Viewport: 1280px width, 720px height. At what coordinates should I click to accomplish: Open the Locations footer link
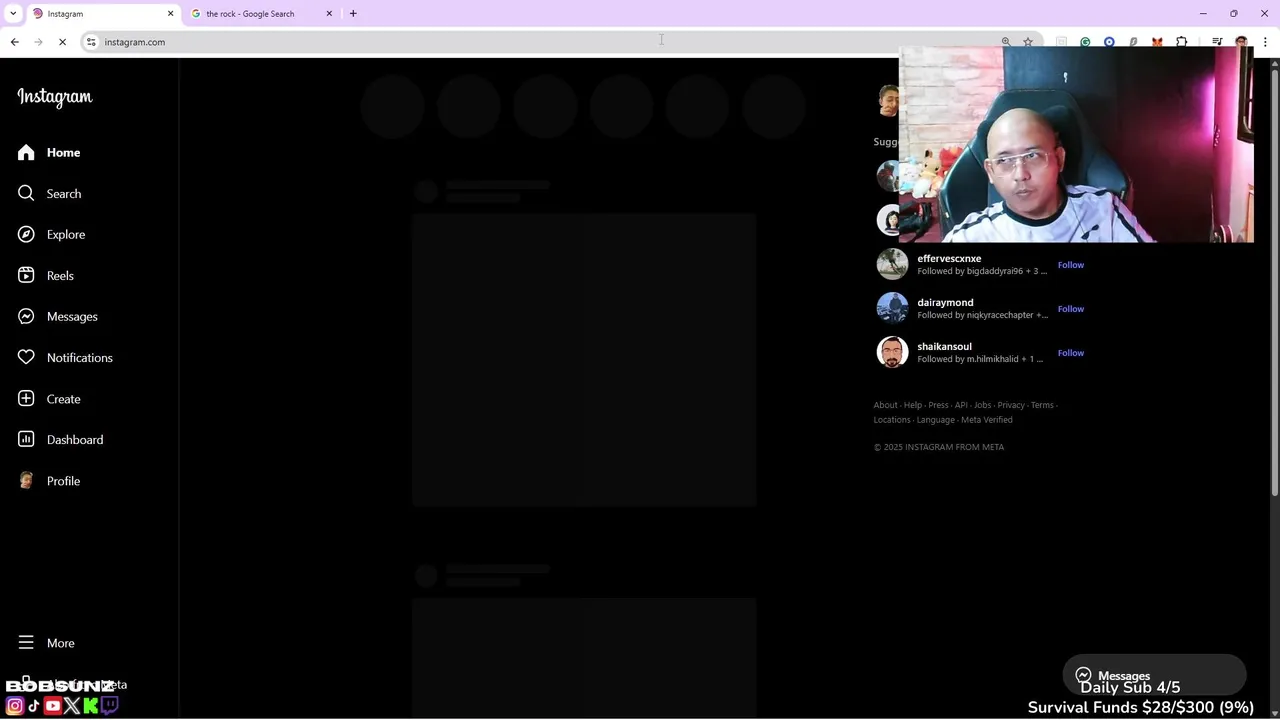pos(892,420)
